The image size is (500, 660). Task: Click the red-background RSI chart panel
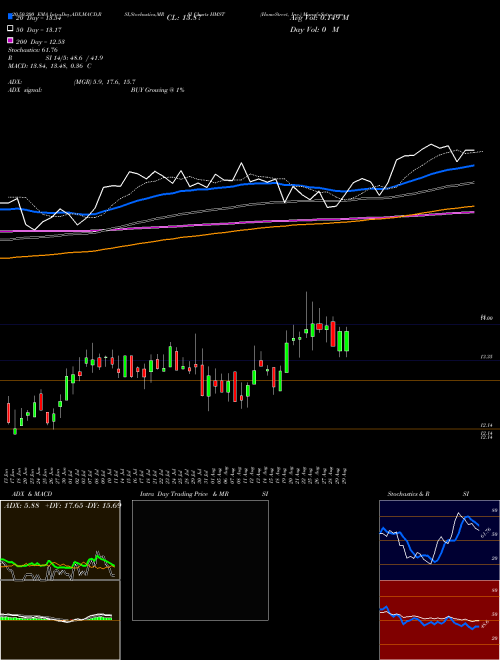coord(439,620)
